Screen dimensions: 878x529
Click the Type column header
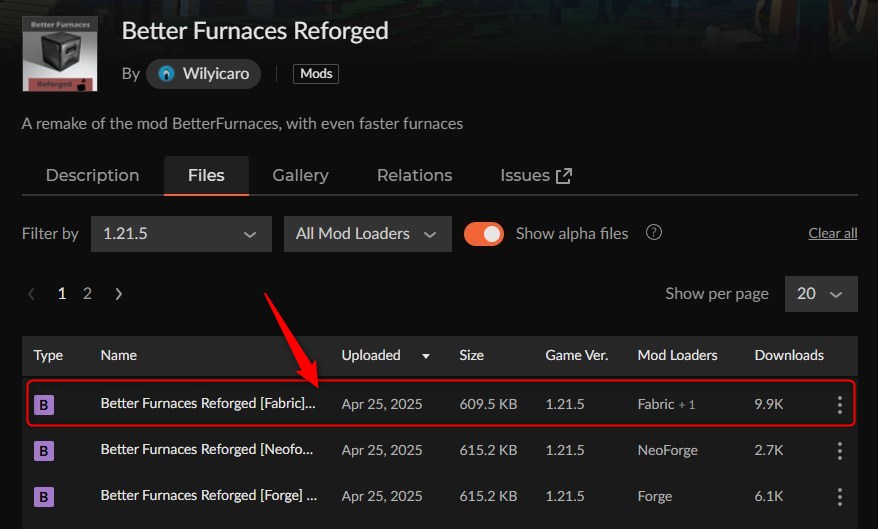click(48, 355)
